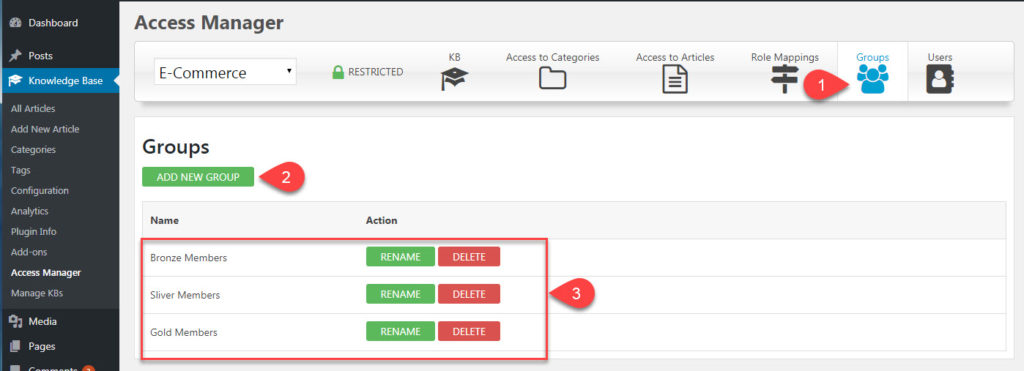Click the Access to Articles document icon
The width and height of the screenshot is (1024, 371).
point(675,80)
